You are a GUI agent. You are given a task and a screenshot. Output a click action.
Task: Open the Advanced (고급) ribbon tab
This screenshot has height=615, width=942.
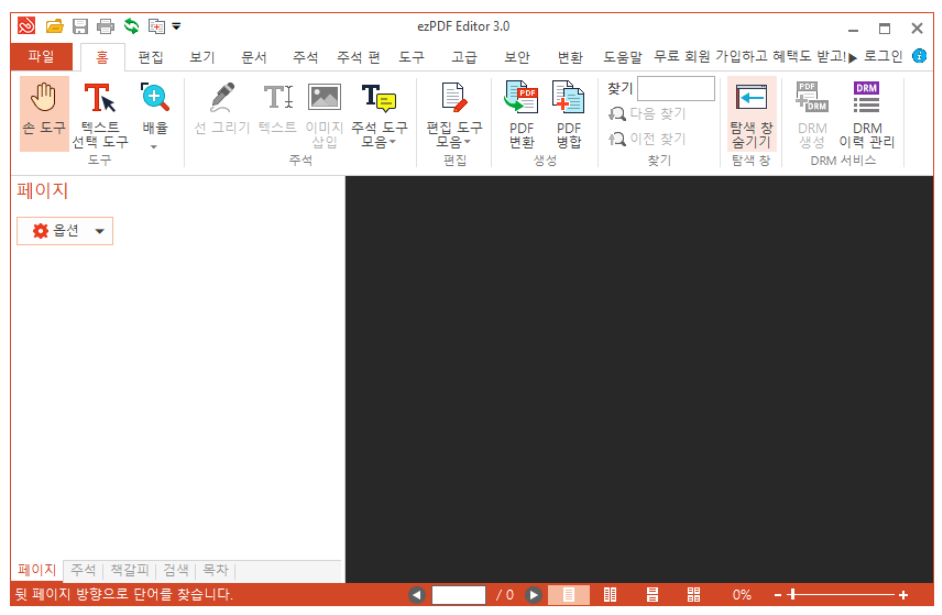coord(464,58)
